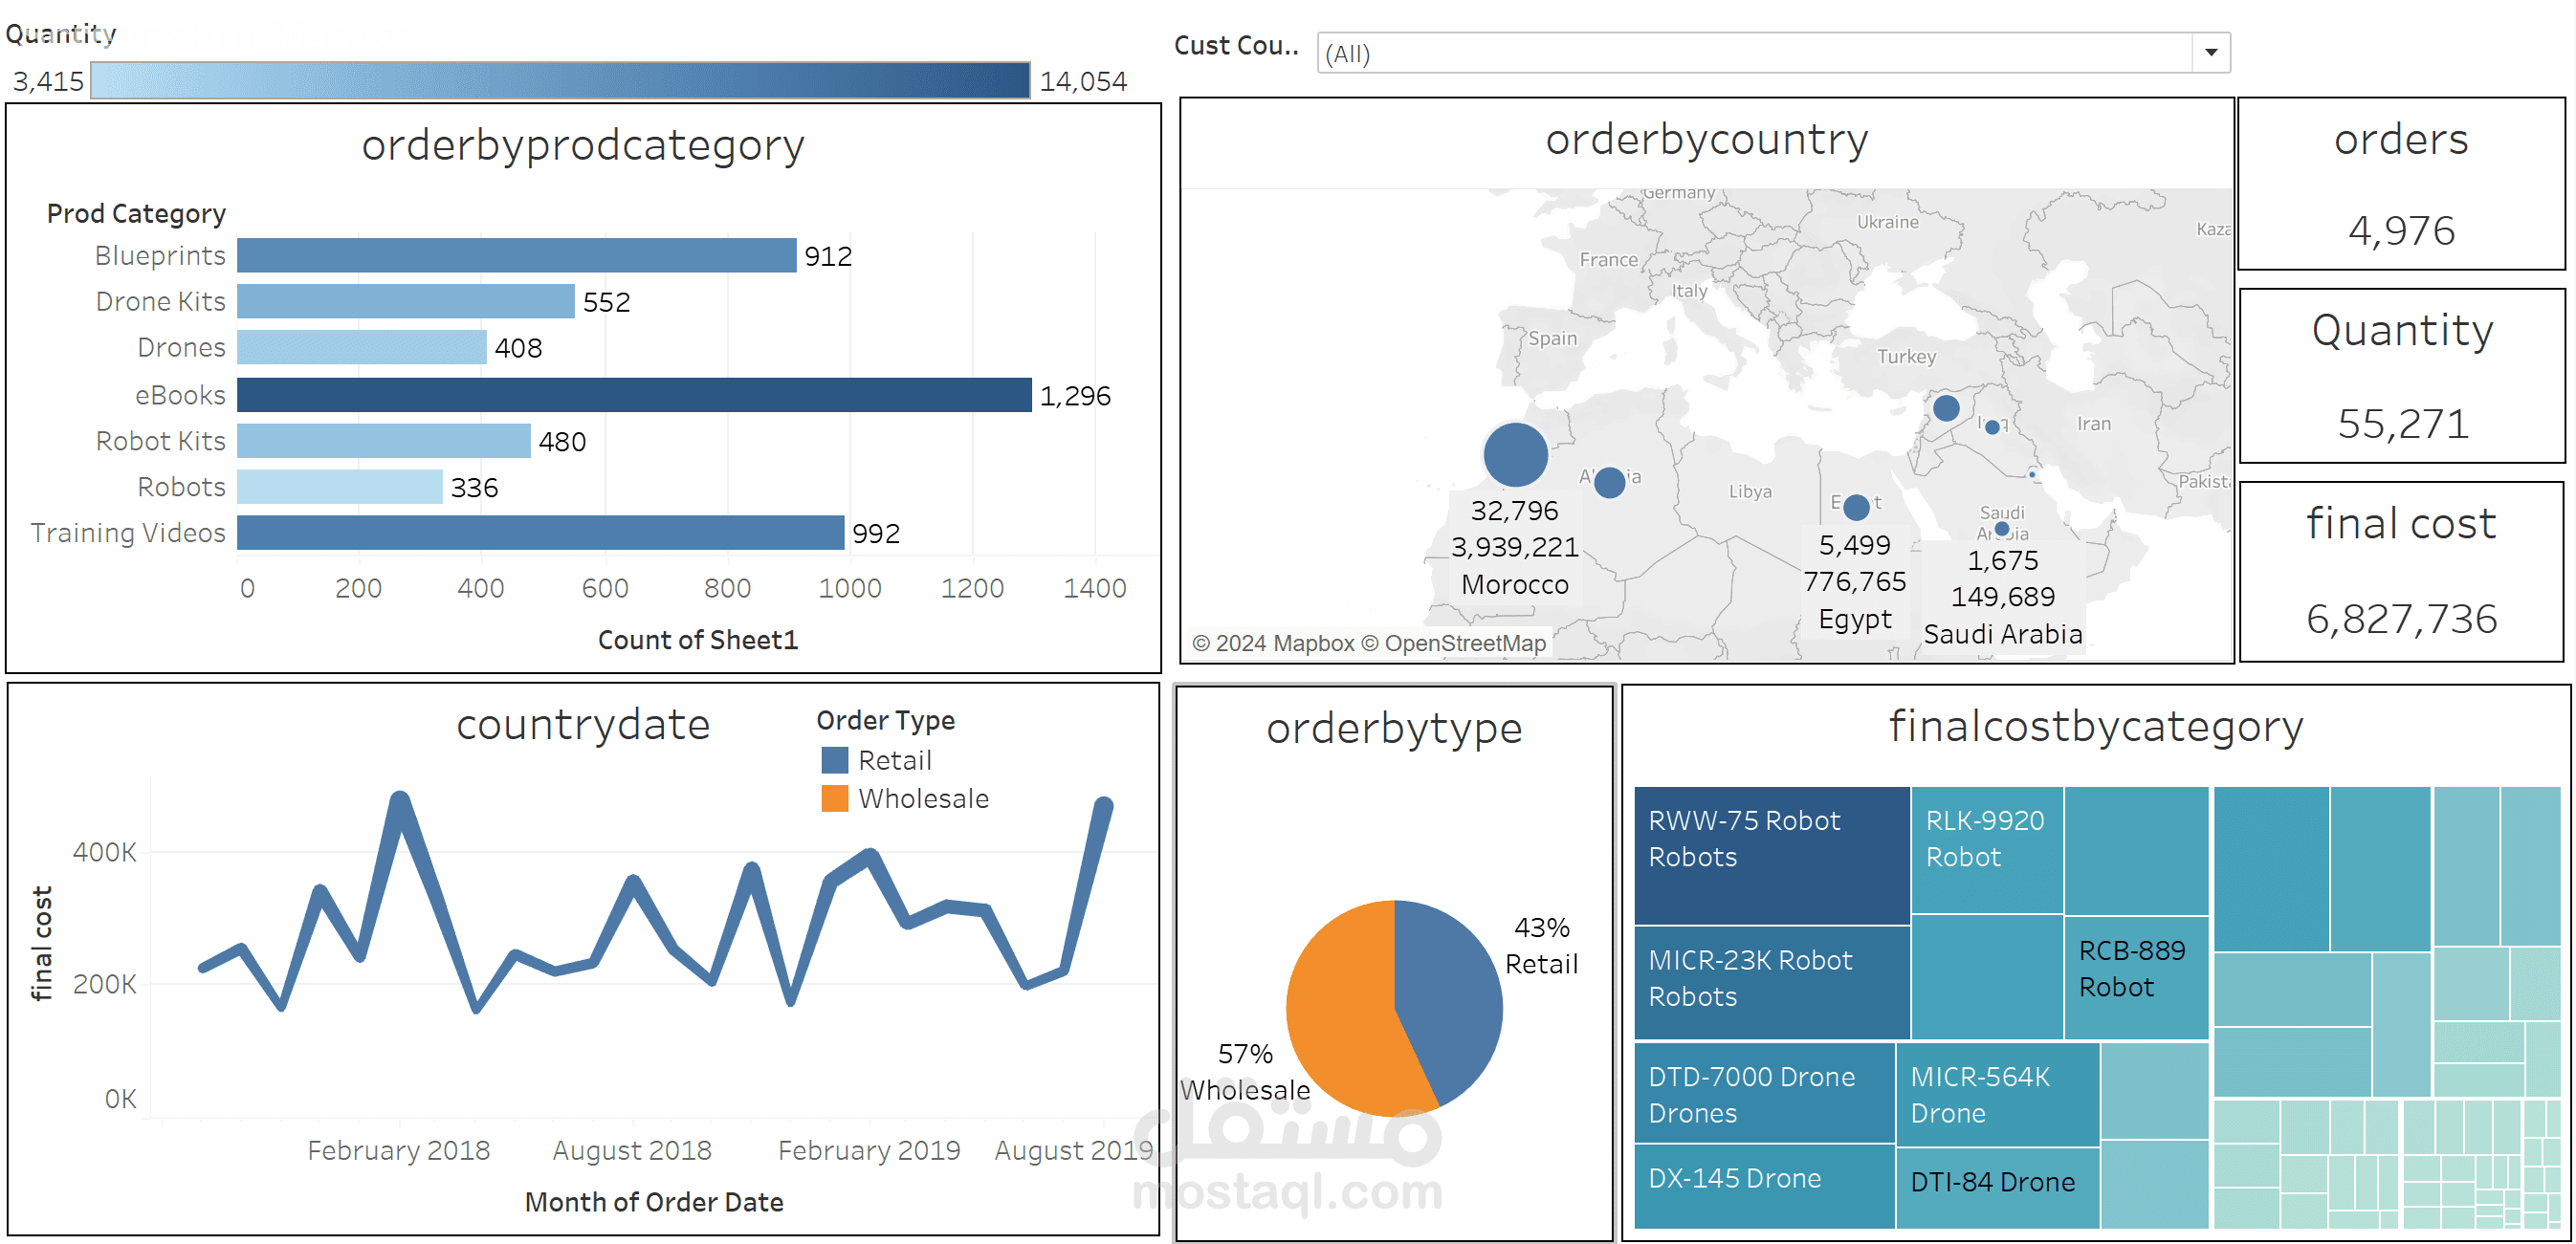Select the RCB-889 Robot treemap tile

click(x=2137, y=977)
